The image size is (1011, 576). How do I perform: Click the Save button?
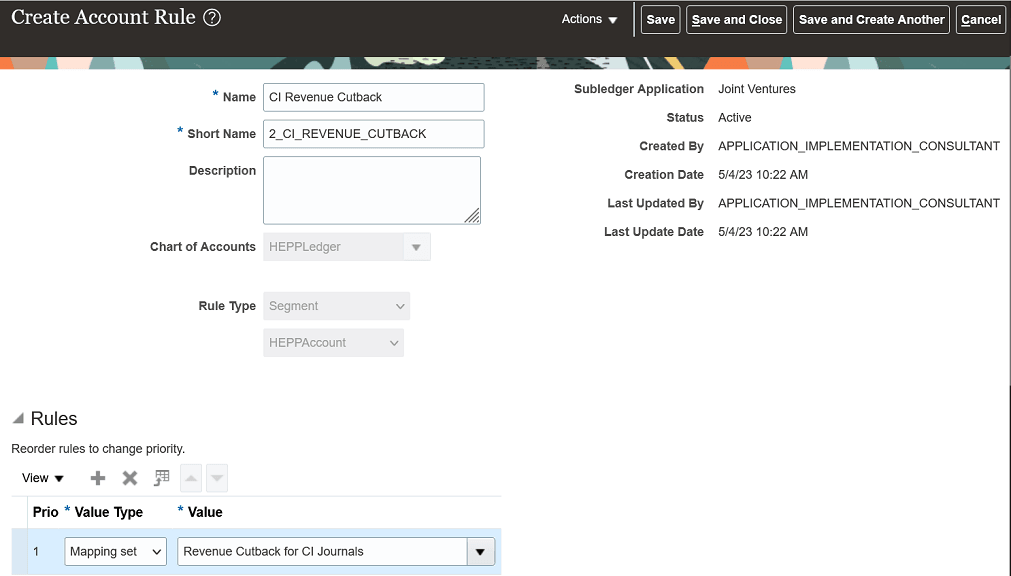tap(660, 19)
